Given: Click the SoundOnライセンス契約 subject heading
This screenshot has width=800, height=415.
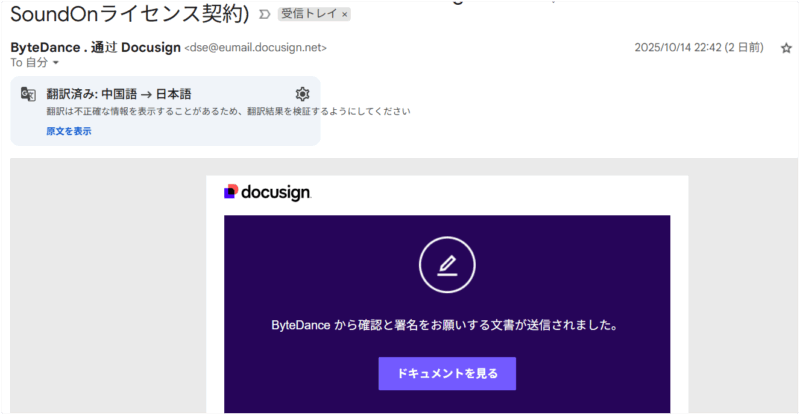Looking at the screenshot, I should tap(125, 16).
